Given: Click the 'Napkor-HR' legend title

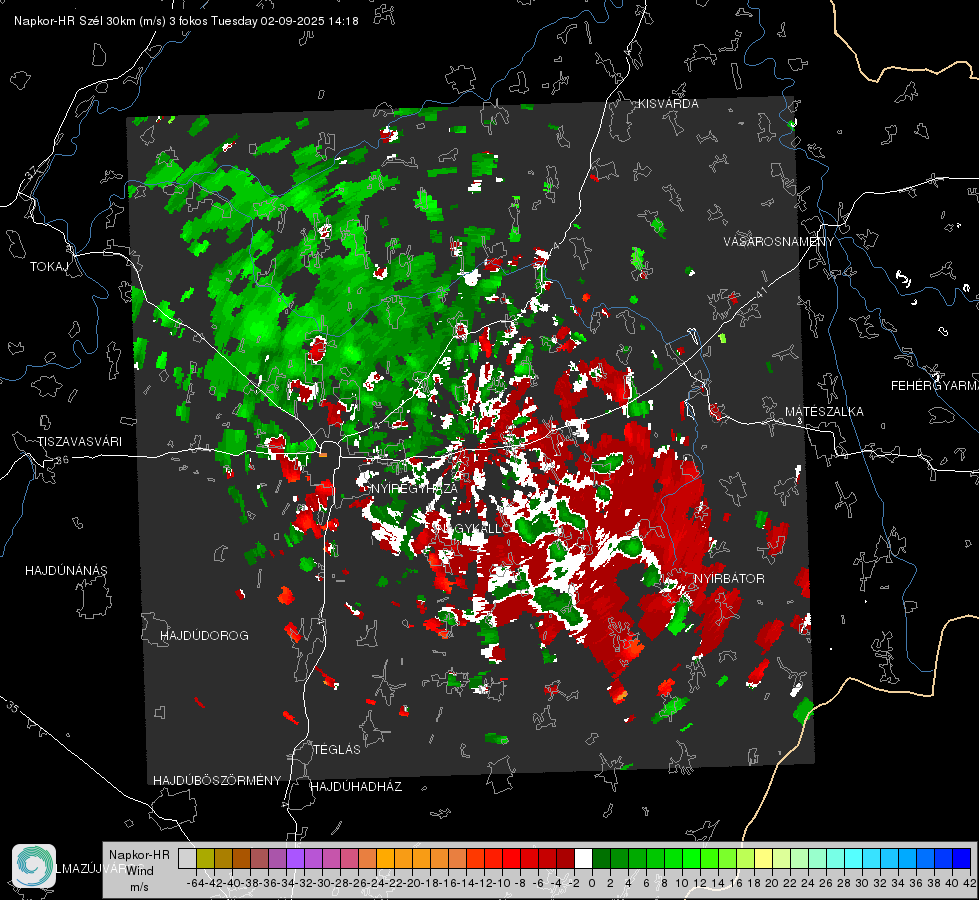Looking at the screenshot, I should click(x=139, y=855).
